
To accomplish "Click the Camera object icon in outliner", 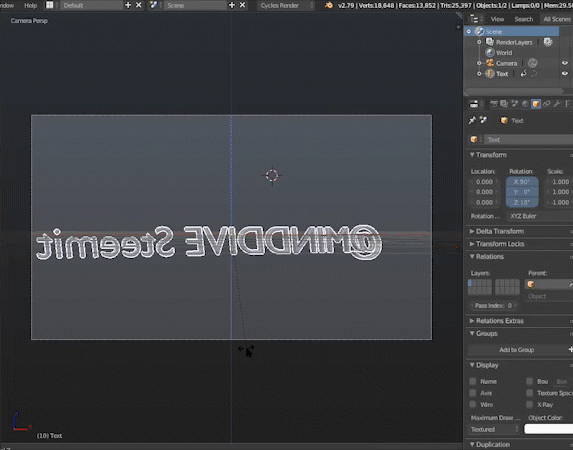I will click(x=490, y=63).
